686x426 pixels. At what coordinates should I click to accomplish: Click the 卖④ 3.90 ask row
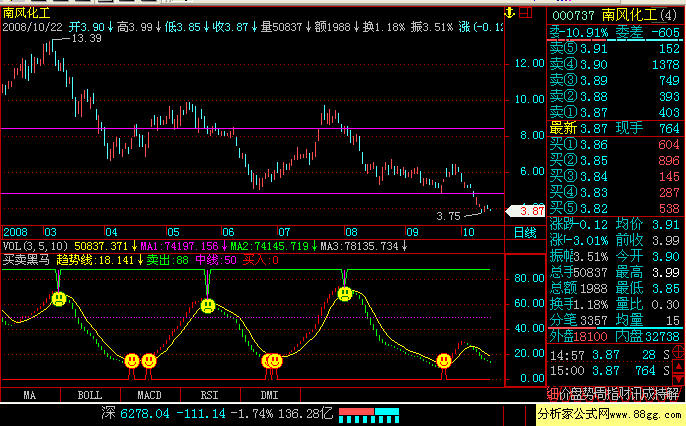[615, 65]
